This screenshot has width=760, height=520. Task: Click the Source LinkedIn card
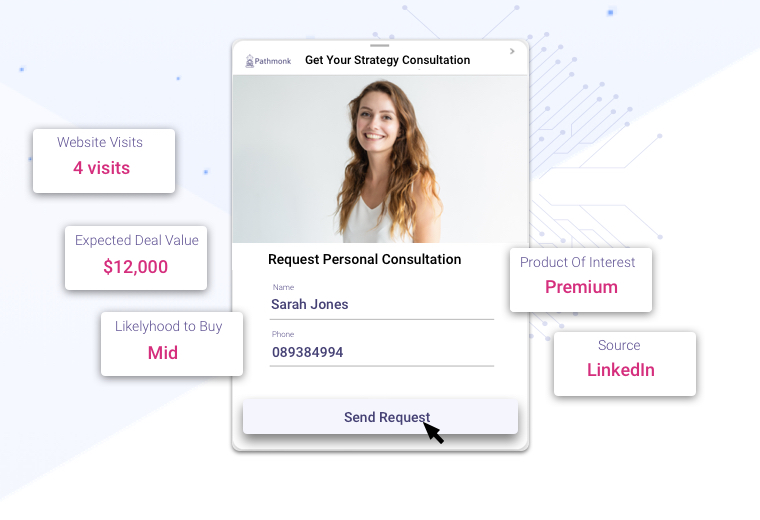coord(625,364)
